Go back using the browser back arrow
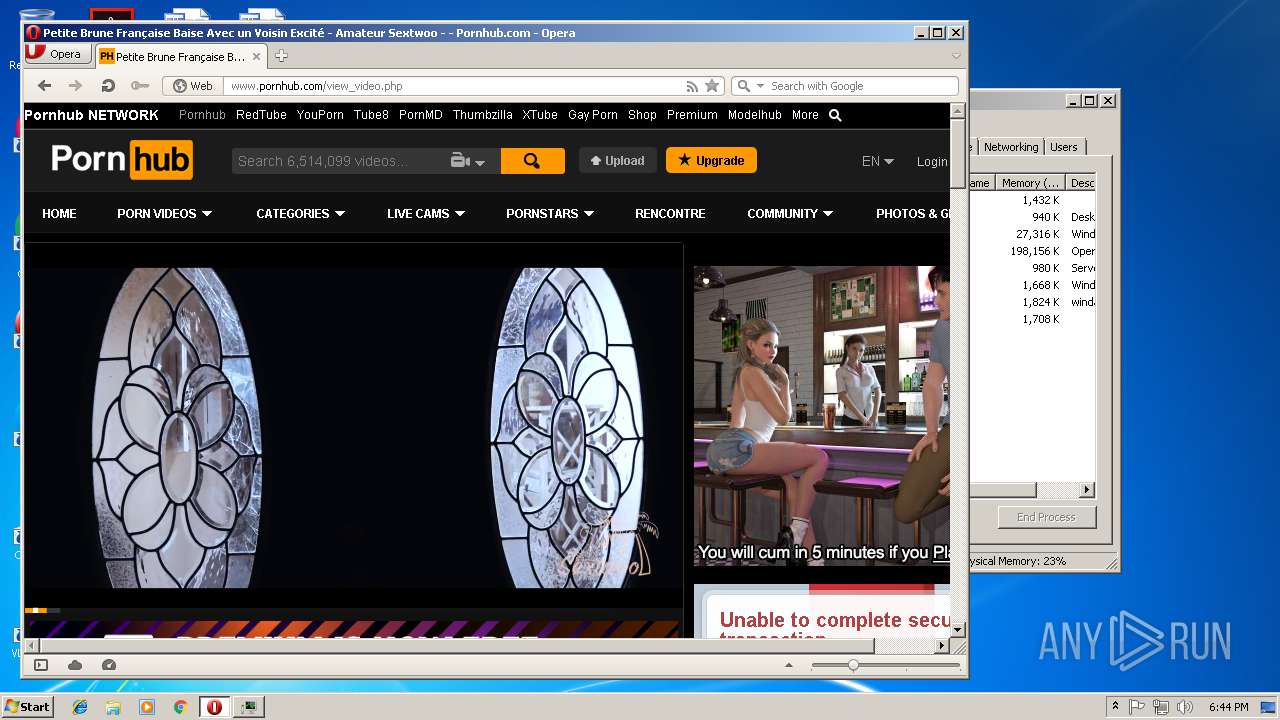The image size is (1280, 720). point(44,86)
